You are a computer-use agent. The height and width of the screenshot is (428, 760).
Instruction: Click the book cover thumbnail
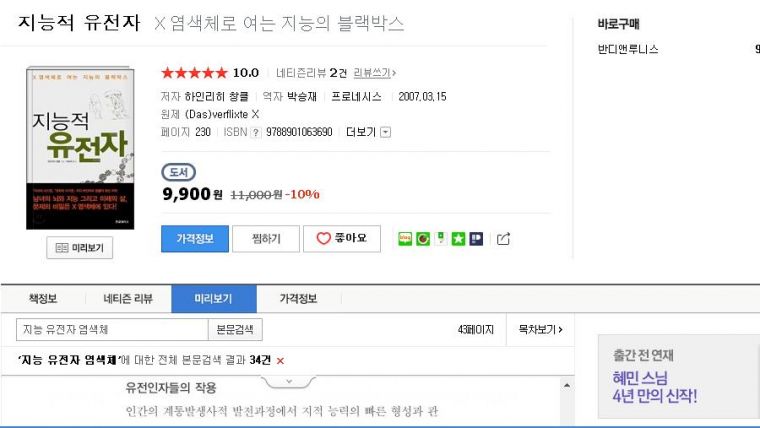pyautogui.click(x=80, y=148)
